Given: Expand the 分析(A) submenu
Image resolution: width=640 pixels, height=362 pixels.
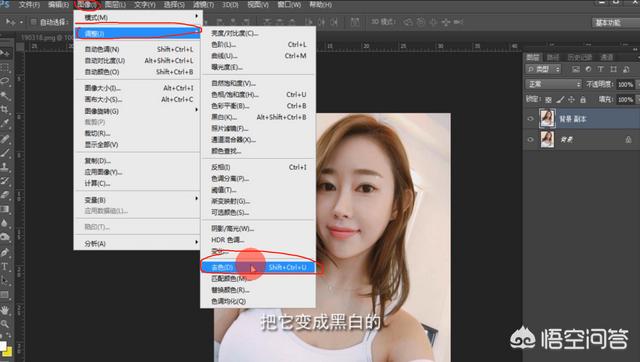Looking at the screenshot, I should pyautogui.click(x=137, y=243).
